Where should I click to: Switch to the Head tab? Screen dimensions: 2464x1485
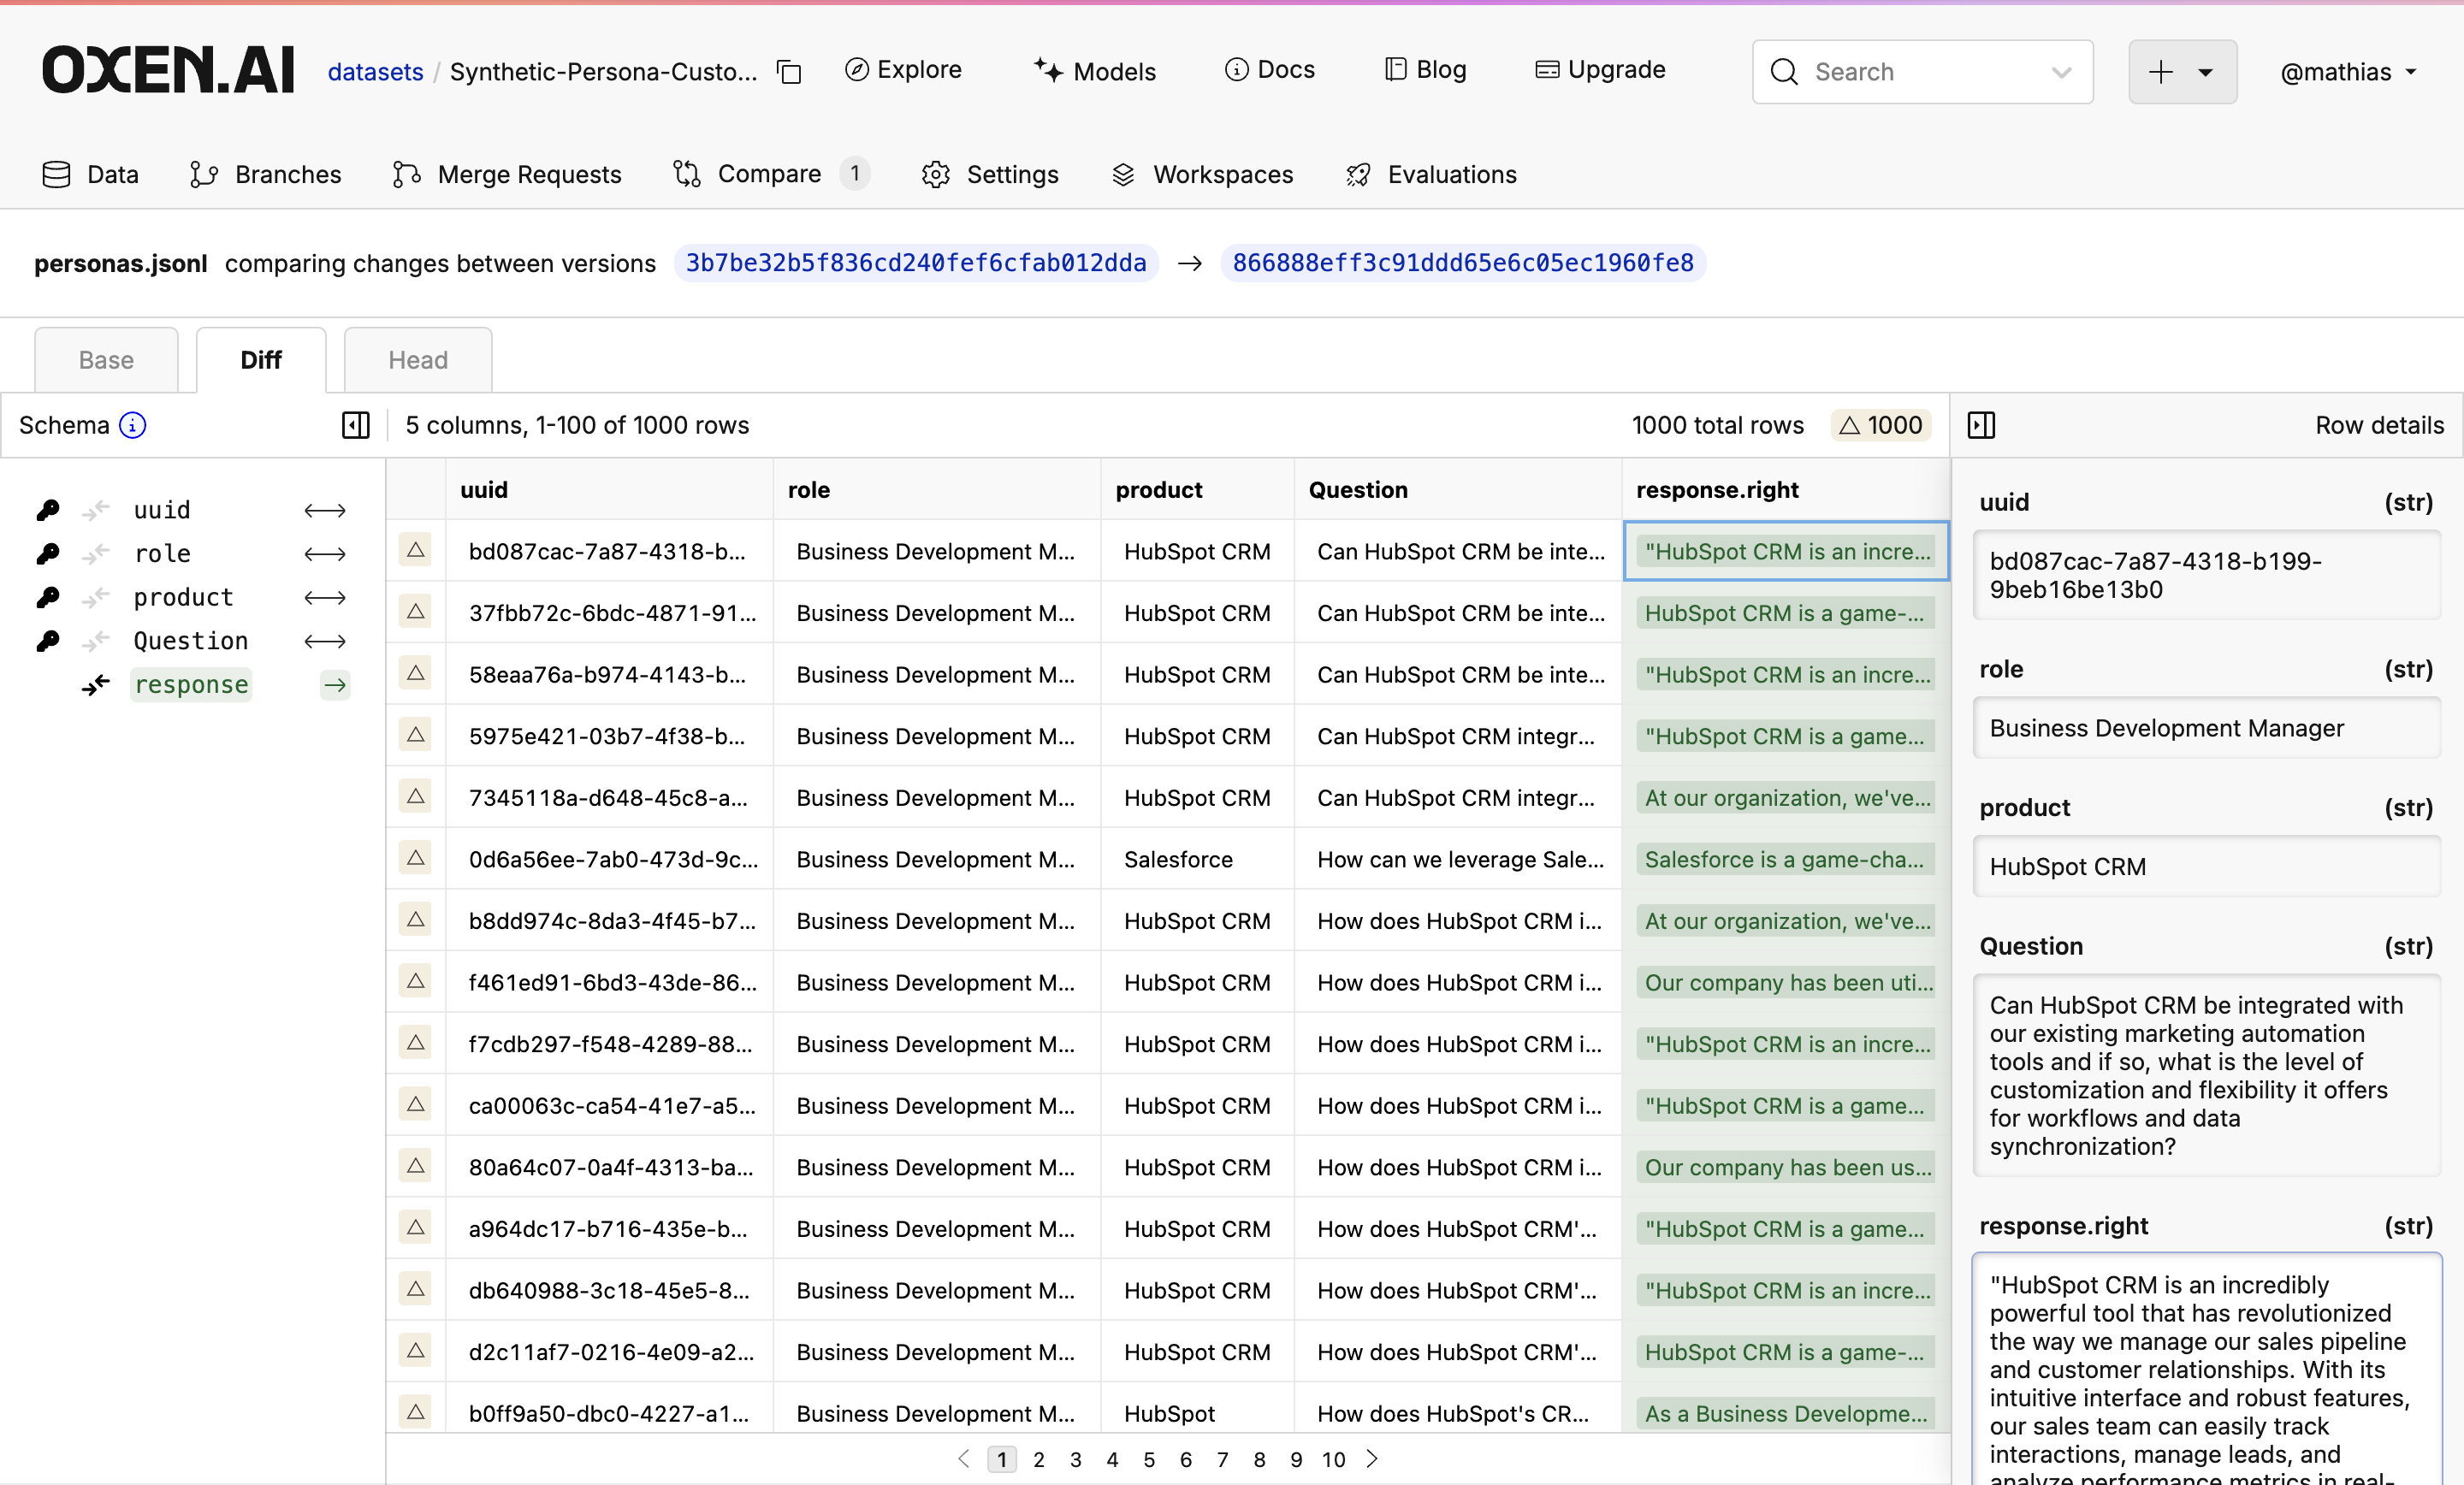tap(417, 360)
